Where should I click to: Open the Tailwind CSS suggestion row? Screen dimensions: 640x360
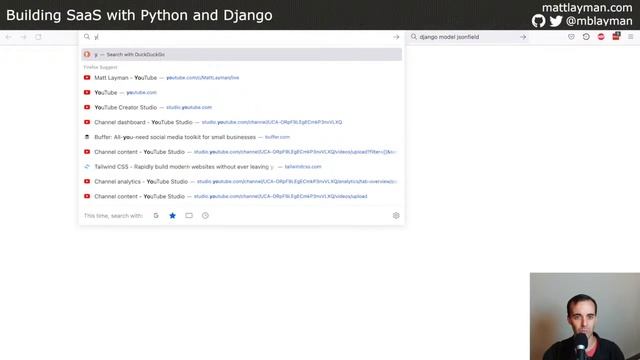tap(241, 167)
